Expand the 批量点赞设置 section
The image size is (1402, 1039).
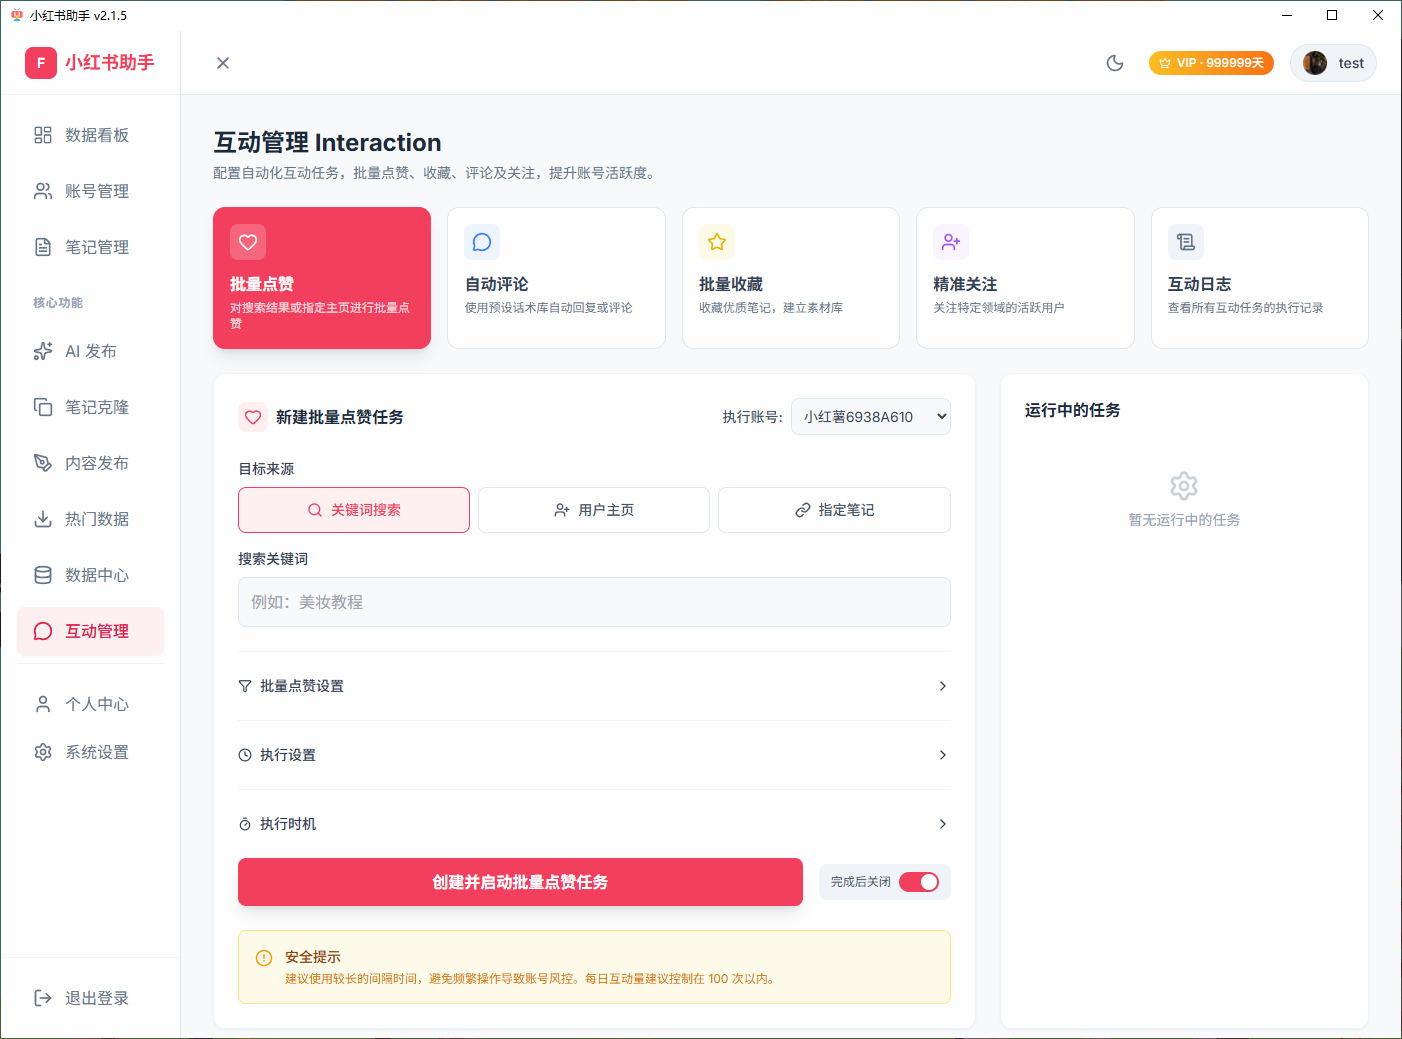tap(593, 686)
